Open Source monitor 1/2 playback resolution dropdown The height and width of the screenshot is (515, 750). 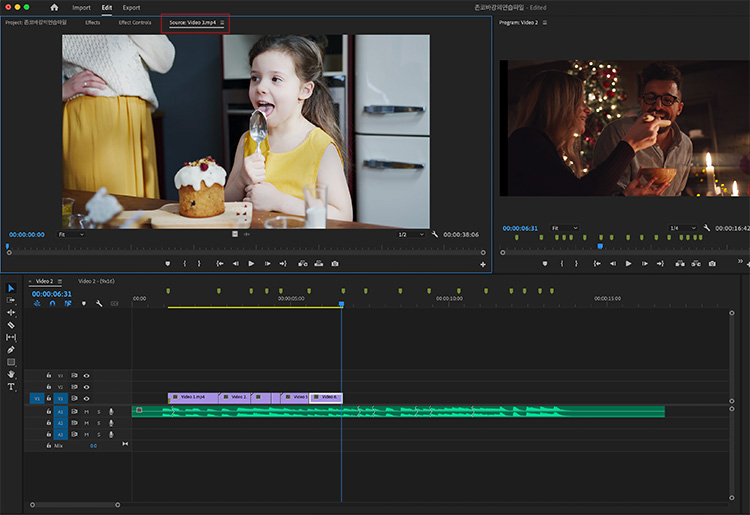click(x=409, y=234)
